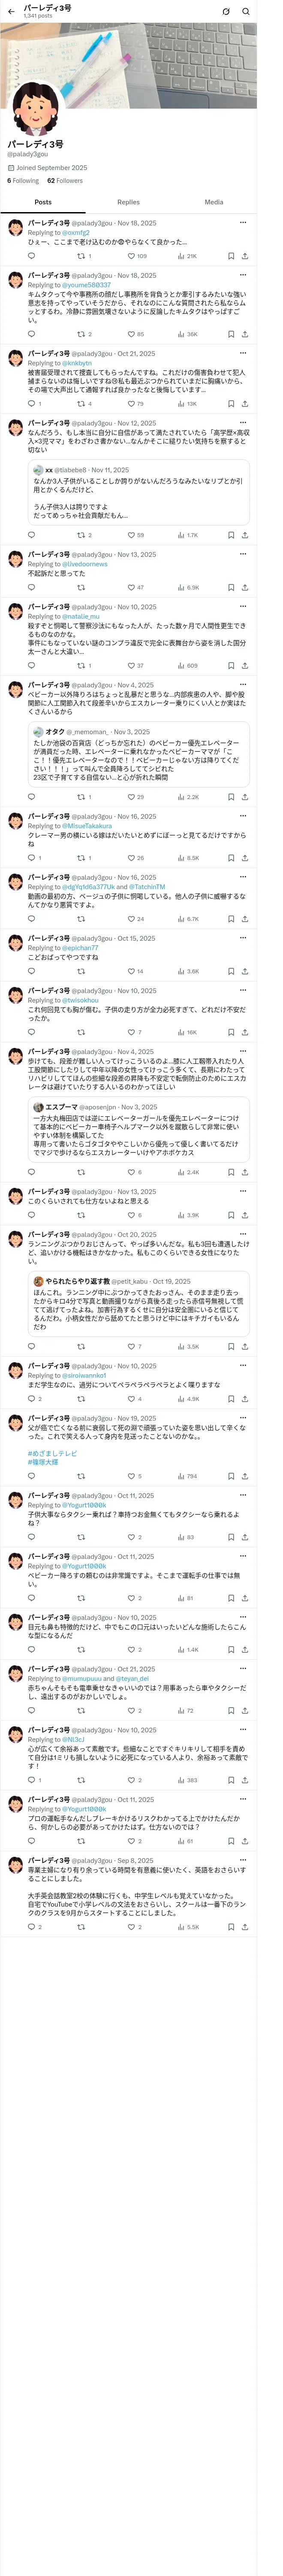This screenshot has width=283, height=2576.
Task: Bookmark the reply to @youme580337
Action: (x=231, y=334)
